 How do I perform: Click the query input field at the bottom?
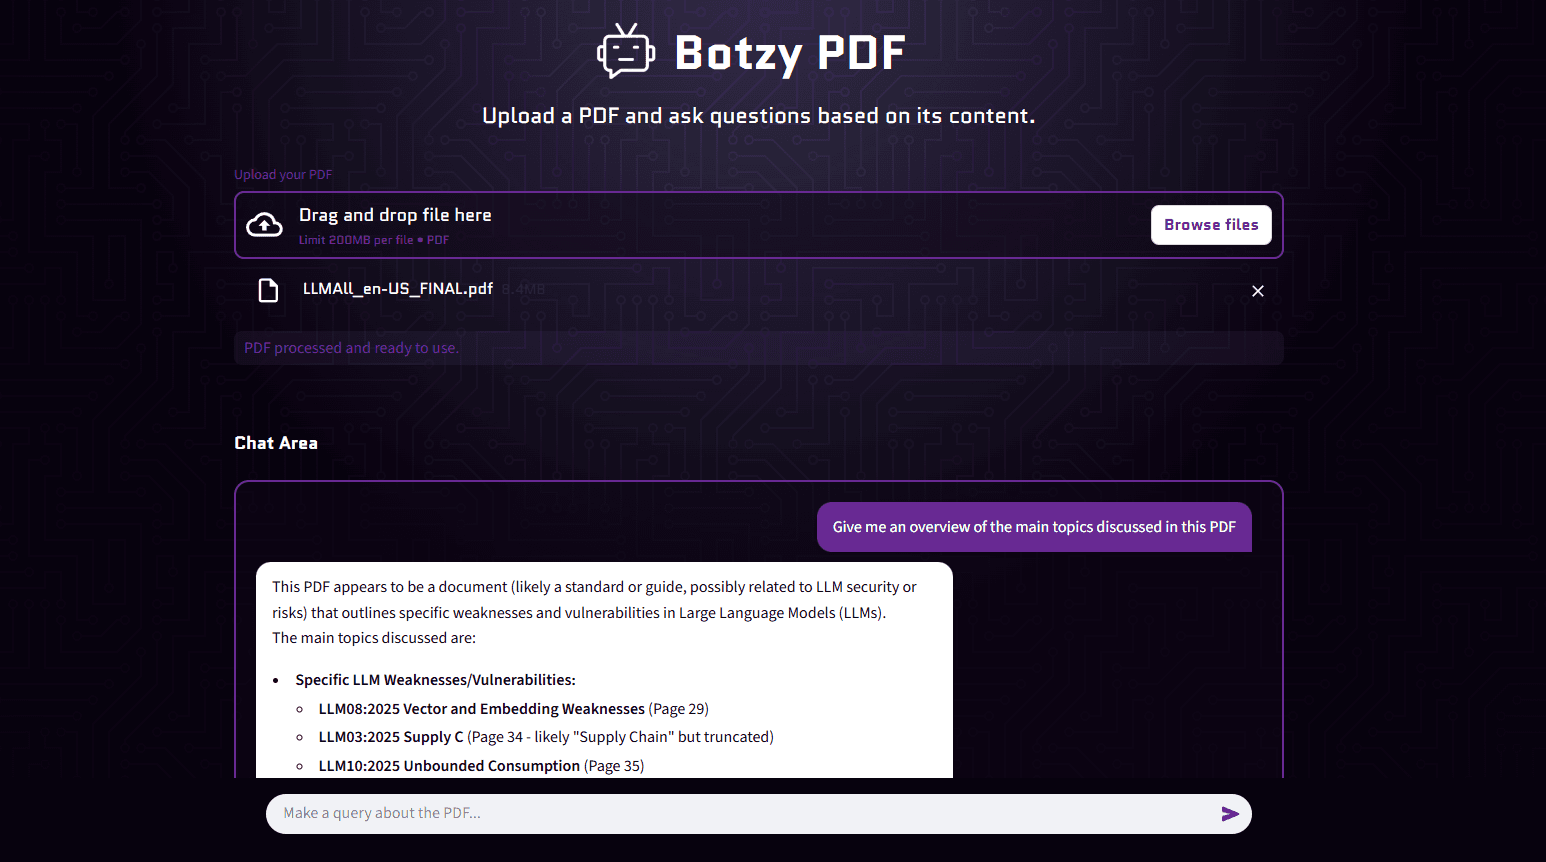click(700, 813)
